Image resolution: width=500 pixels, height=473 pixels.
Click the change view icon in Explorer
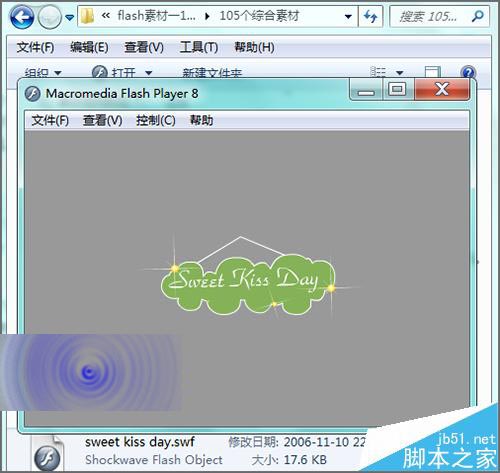pyautogui.click(x=379, y=72)
